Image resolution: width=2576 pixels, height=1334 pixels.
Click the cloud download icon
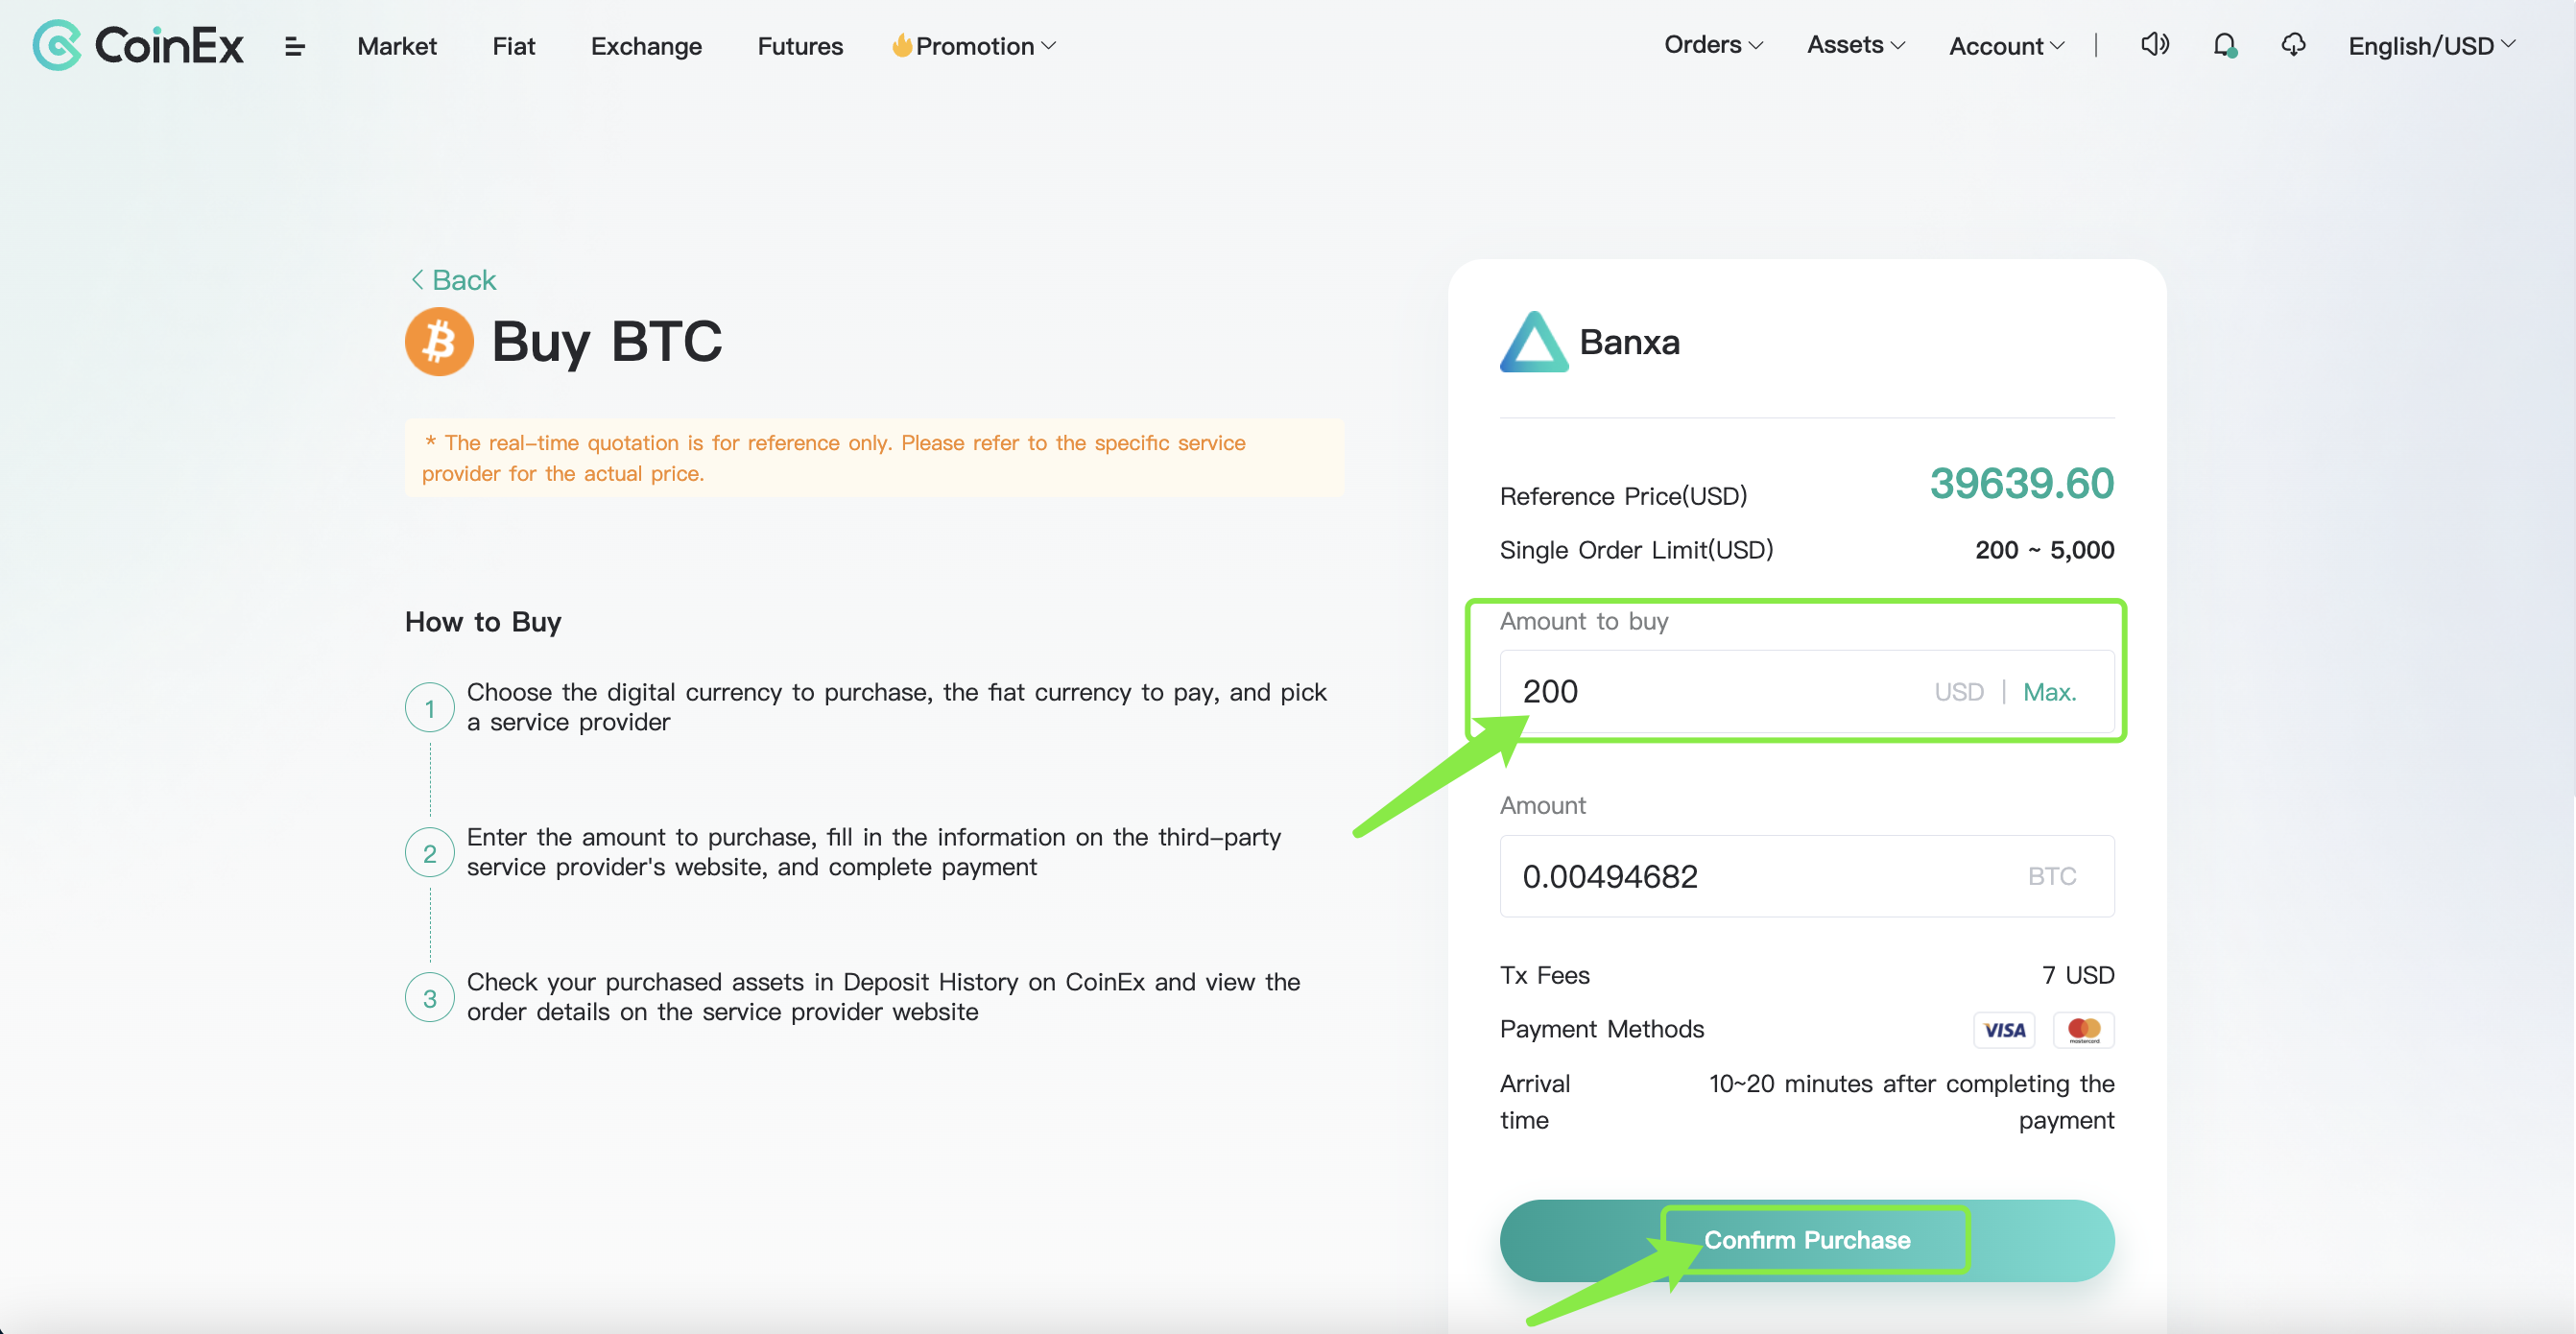2293,45
